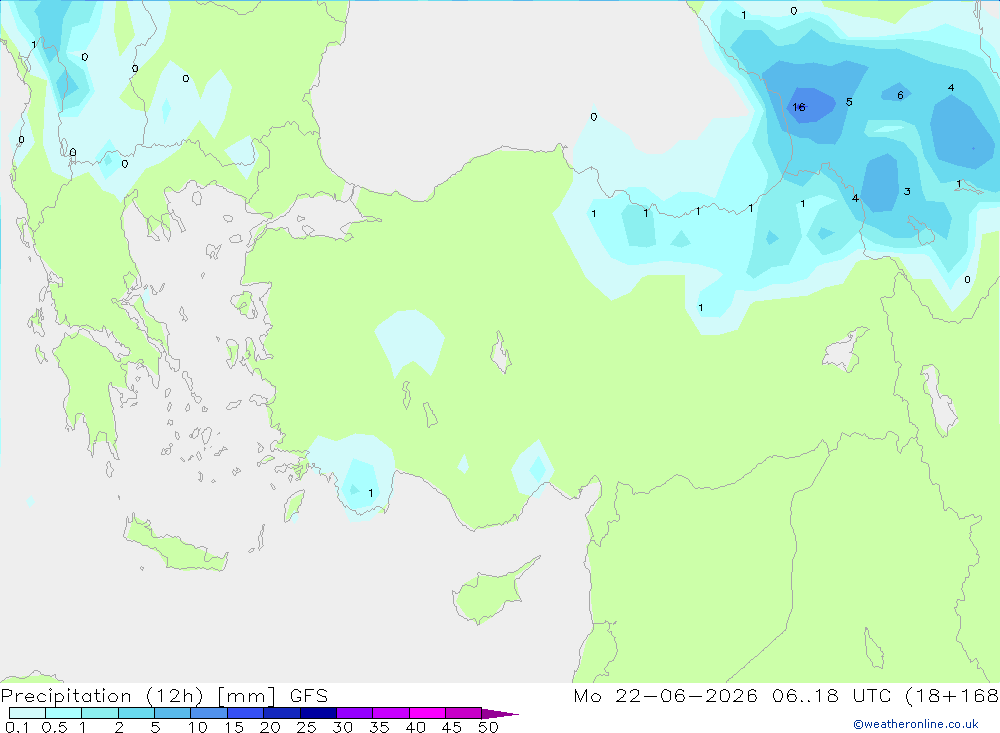This screenshot has height=733, width=1000.
Task: Click the legend label 10
Action: [x=198, y=727]
